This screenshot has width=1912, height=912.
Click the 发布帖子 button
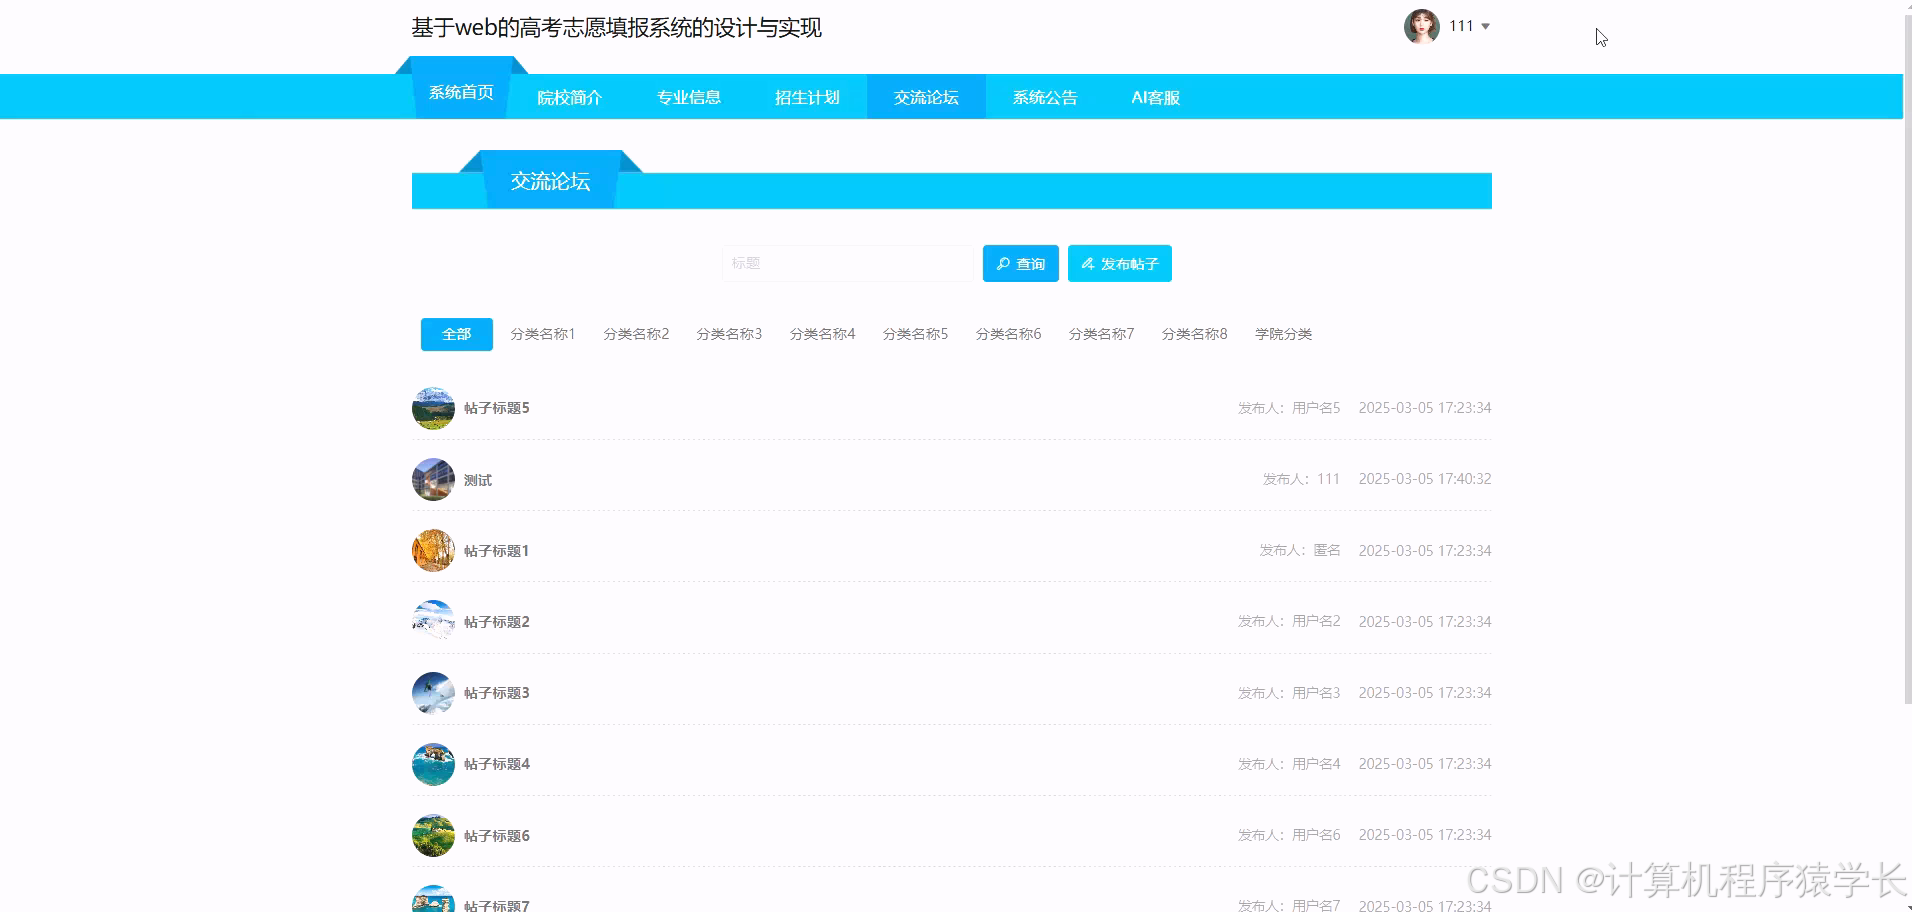(1119, 263)
